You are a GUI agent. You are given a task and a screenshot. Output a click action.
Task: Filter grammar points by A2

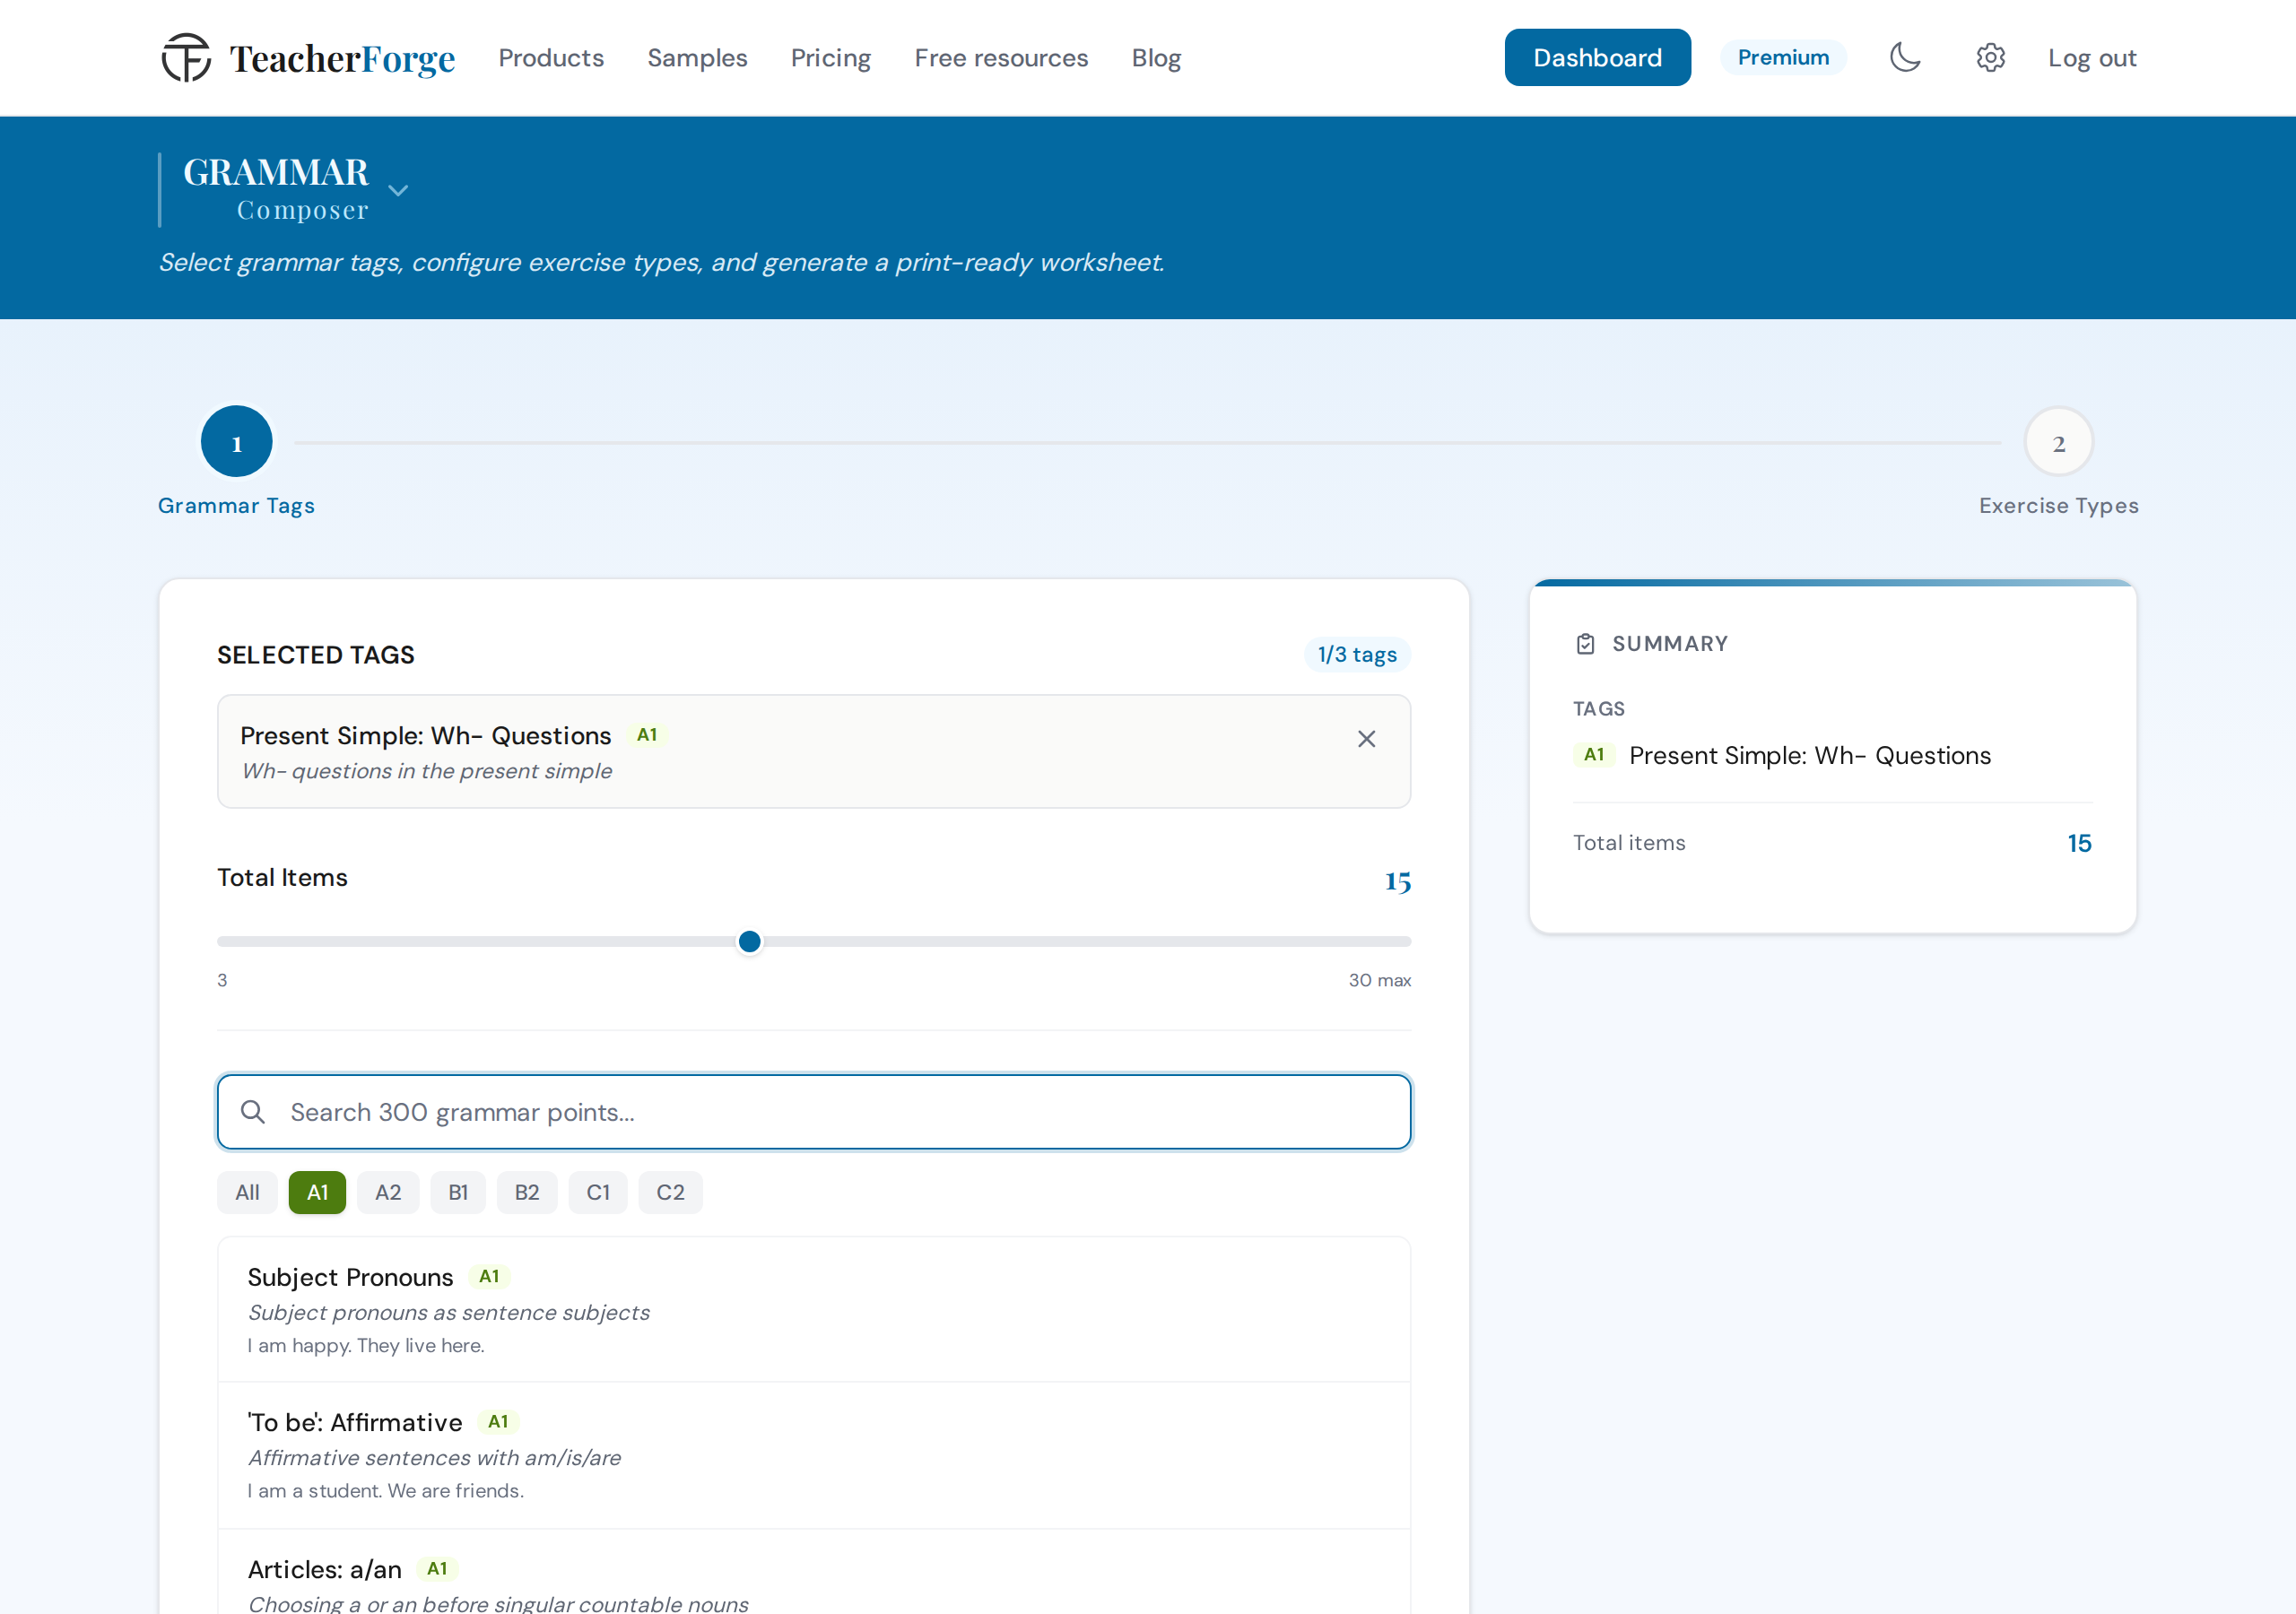pyautogui.click(x=388, y=1192)
